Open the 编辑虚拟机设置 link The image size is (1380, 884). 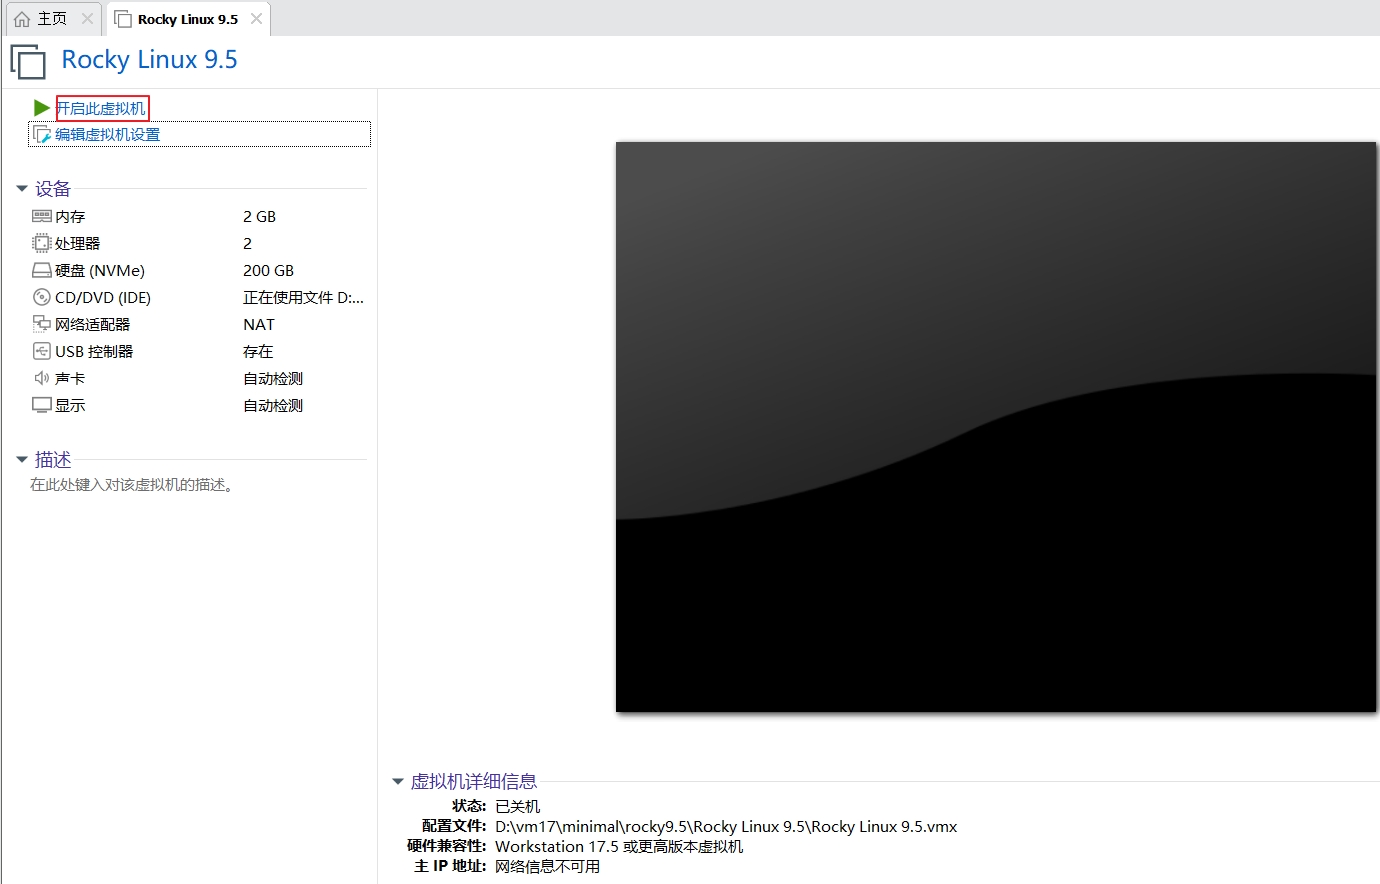107,134
